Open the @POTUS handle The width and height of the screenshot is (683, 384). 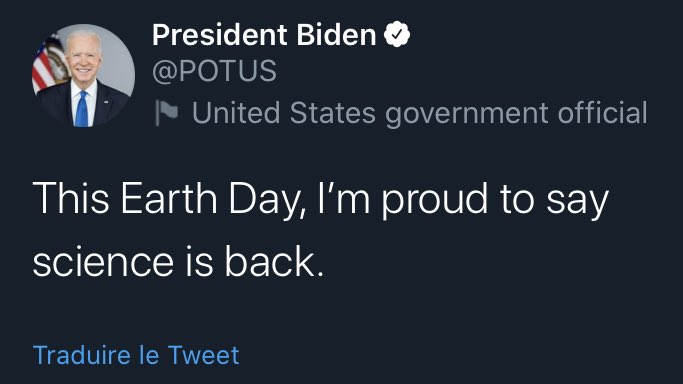tap(214, 71)
